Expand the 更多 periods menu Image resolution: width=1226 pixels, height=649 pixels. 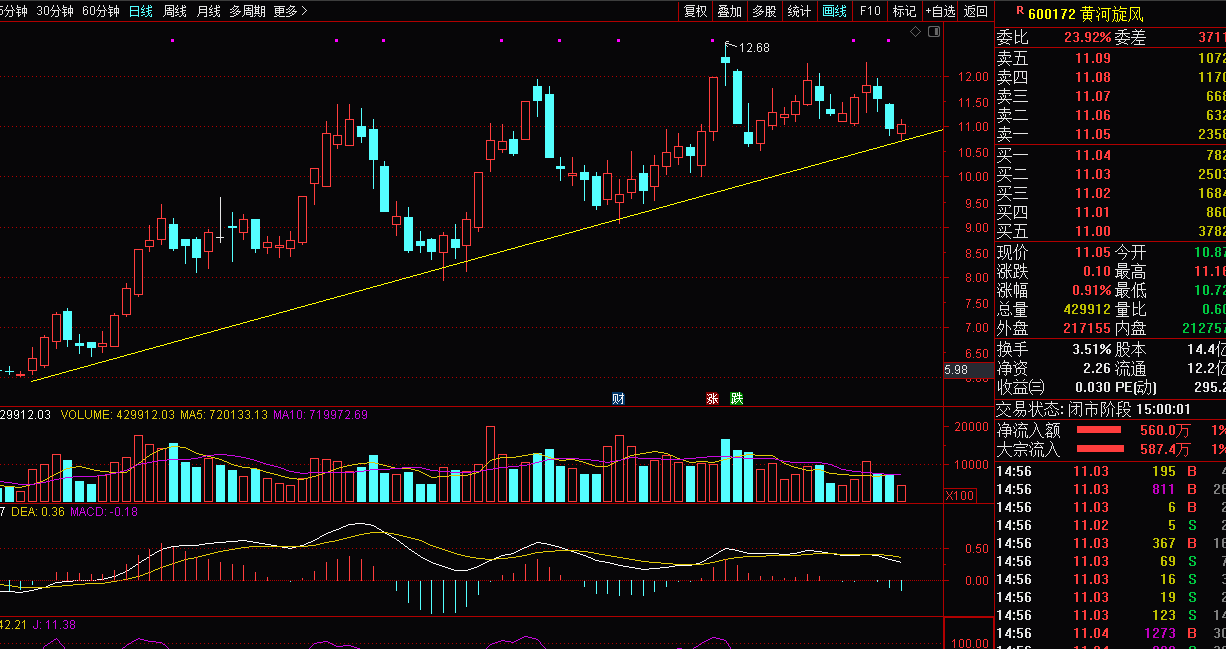click(x=289, y=11)
